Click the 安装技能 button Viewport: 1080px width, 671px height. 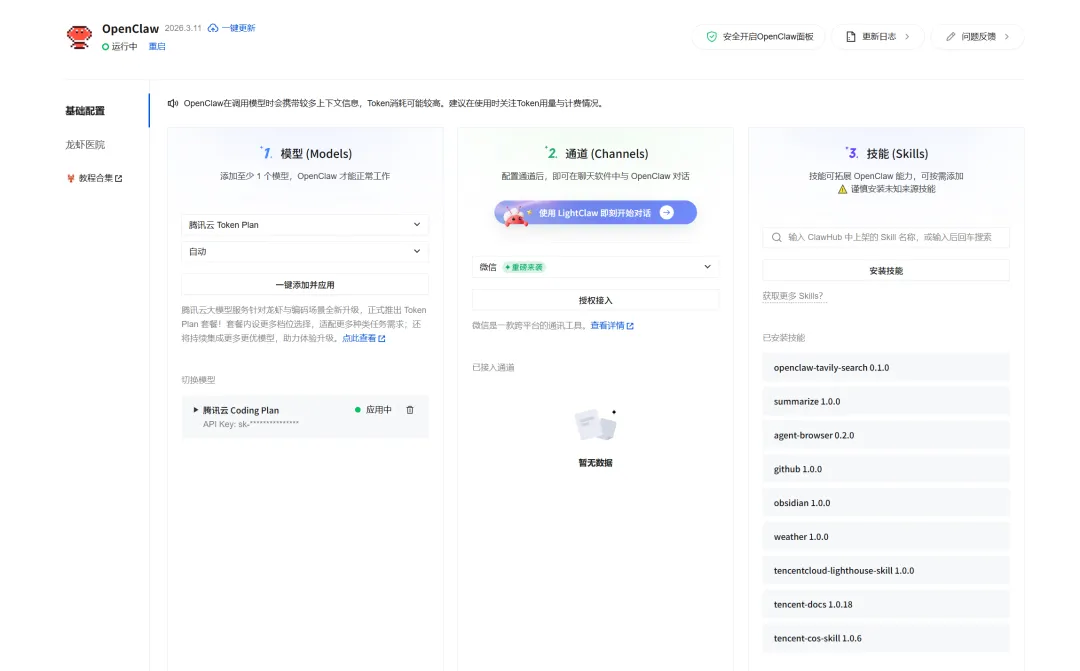[x=886, y=271]
